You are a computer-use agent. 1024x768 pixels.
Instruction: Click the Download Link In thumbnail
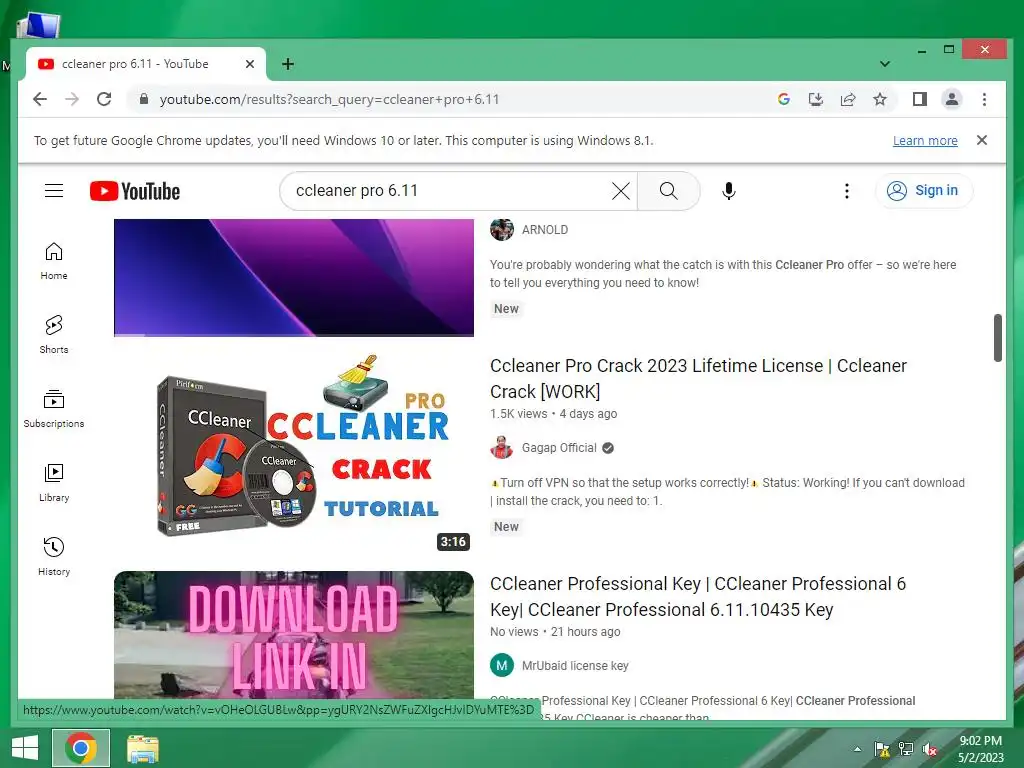tap(294, 635)
